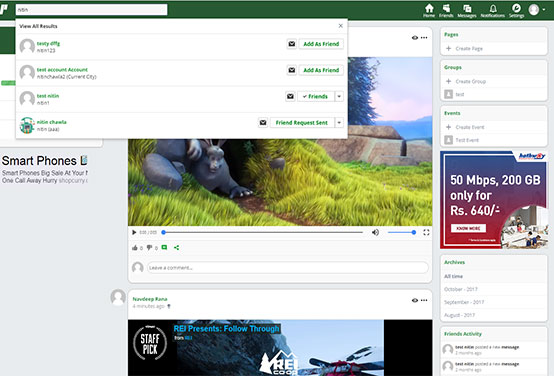Image resolution: width=554 pixels, height=376 pixels.
Task: Expand Friend Request Sent dropdown arrow
Action: (x=339, y=122)
